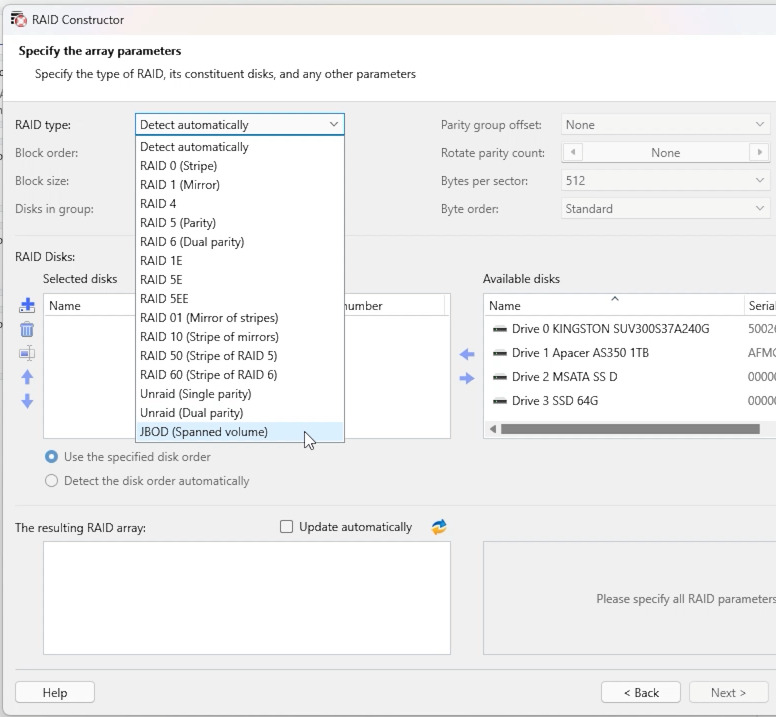Click the refresh resulting RAID array icon
Image resolution: width=776 pixels, height=717 pixels.
click(439, 527)
